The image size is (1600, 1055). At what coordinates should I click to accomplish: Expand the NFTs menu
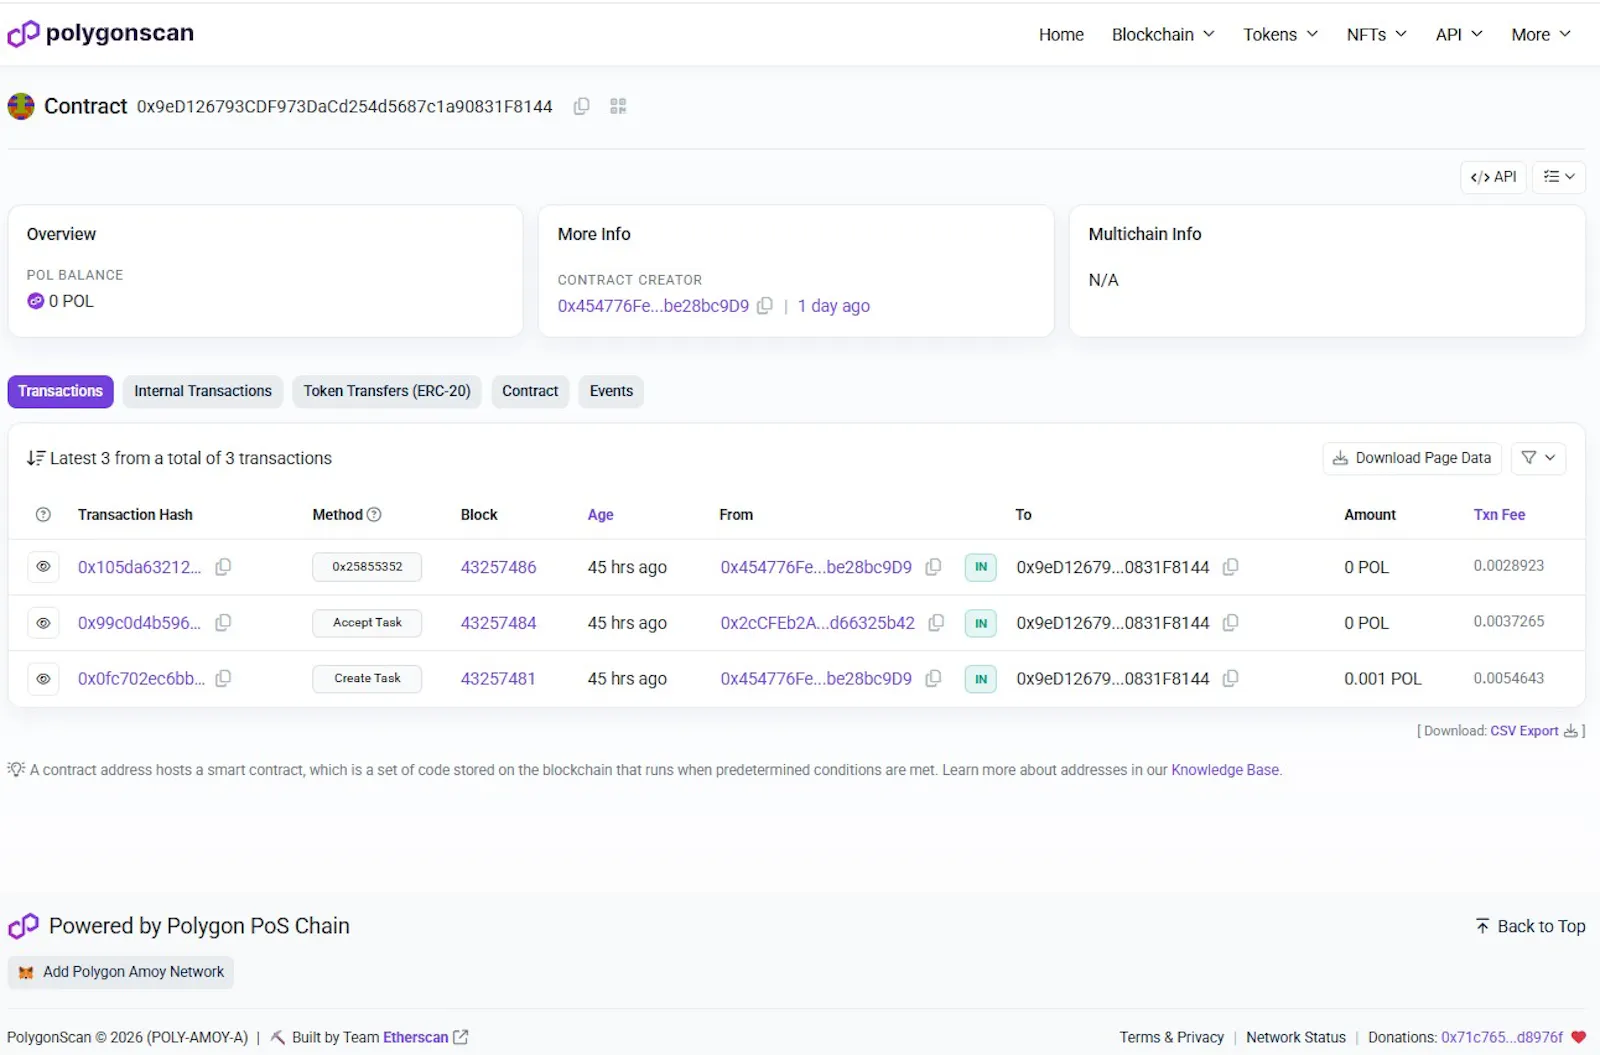(1376, 34)
